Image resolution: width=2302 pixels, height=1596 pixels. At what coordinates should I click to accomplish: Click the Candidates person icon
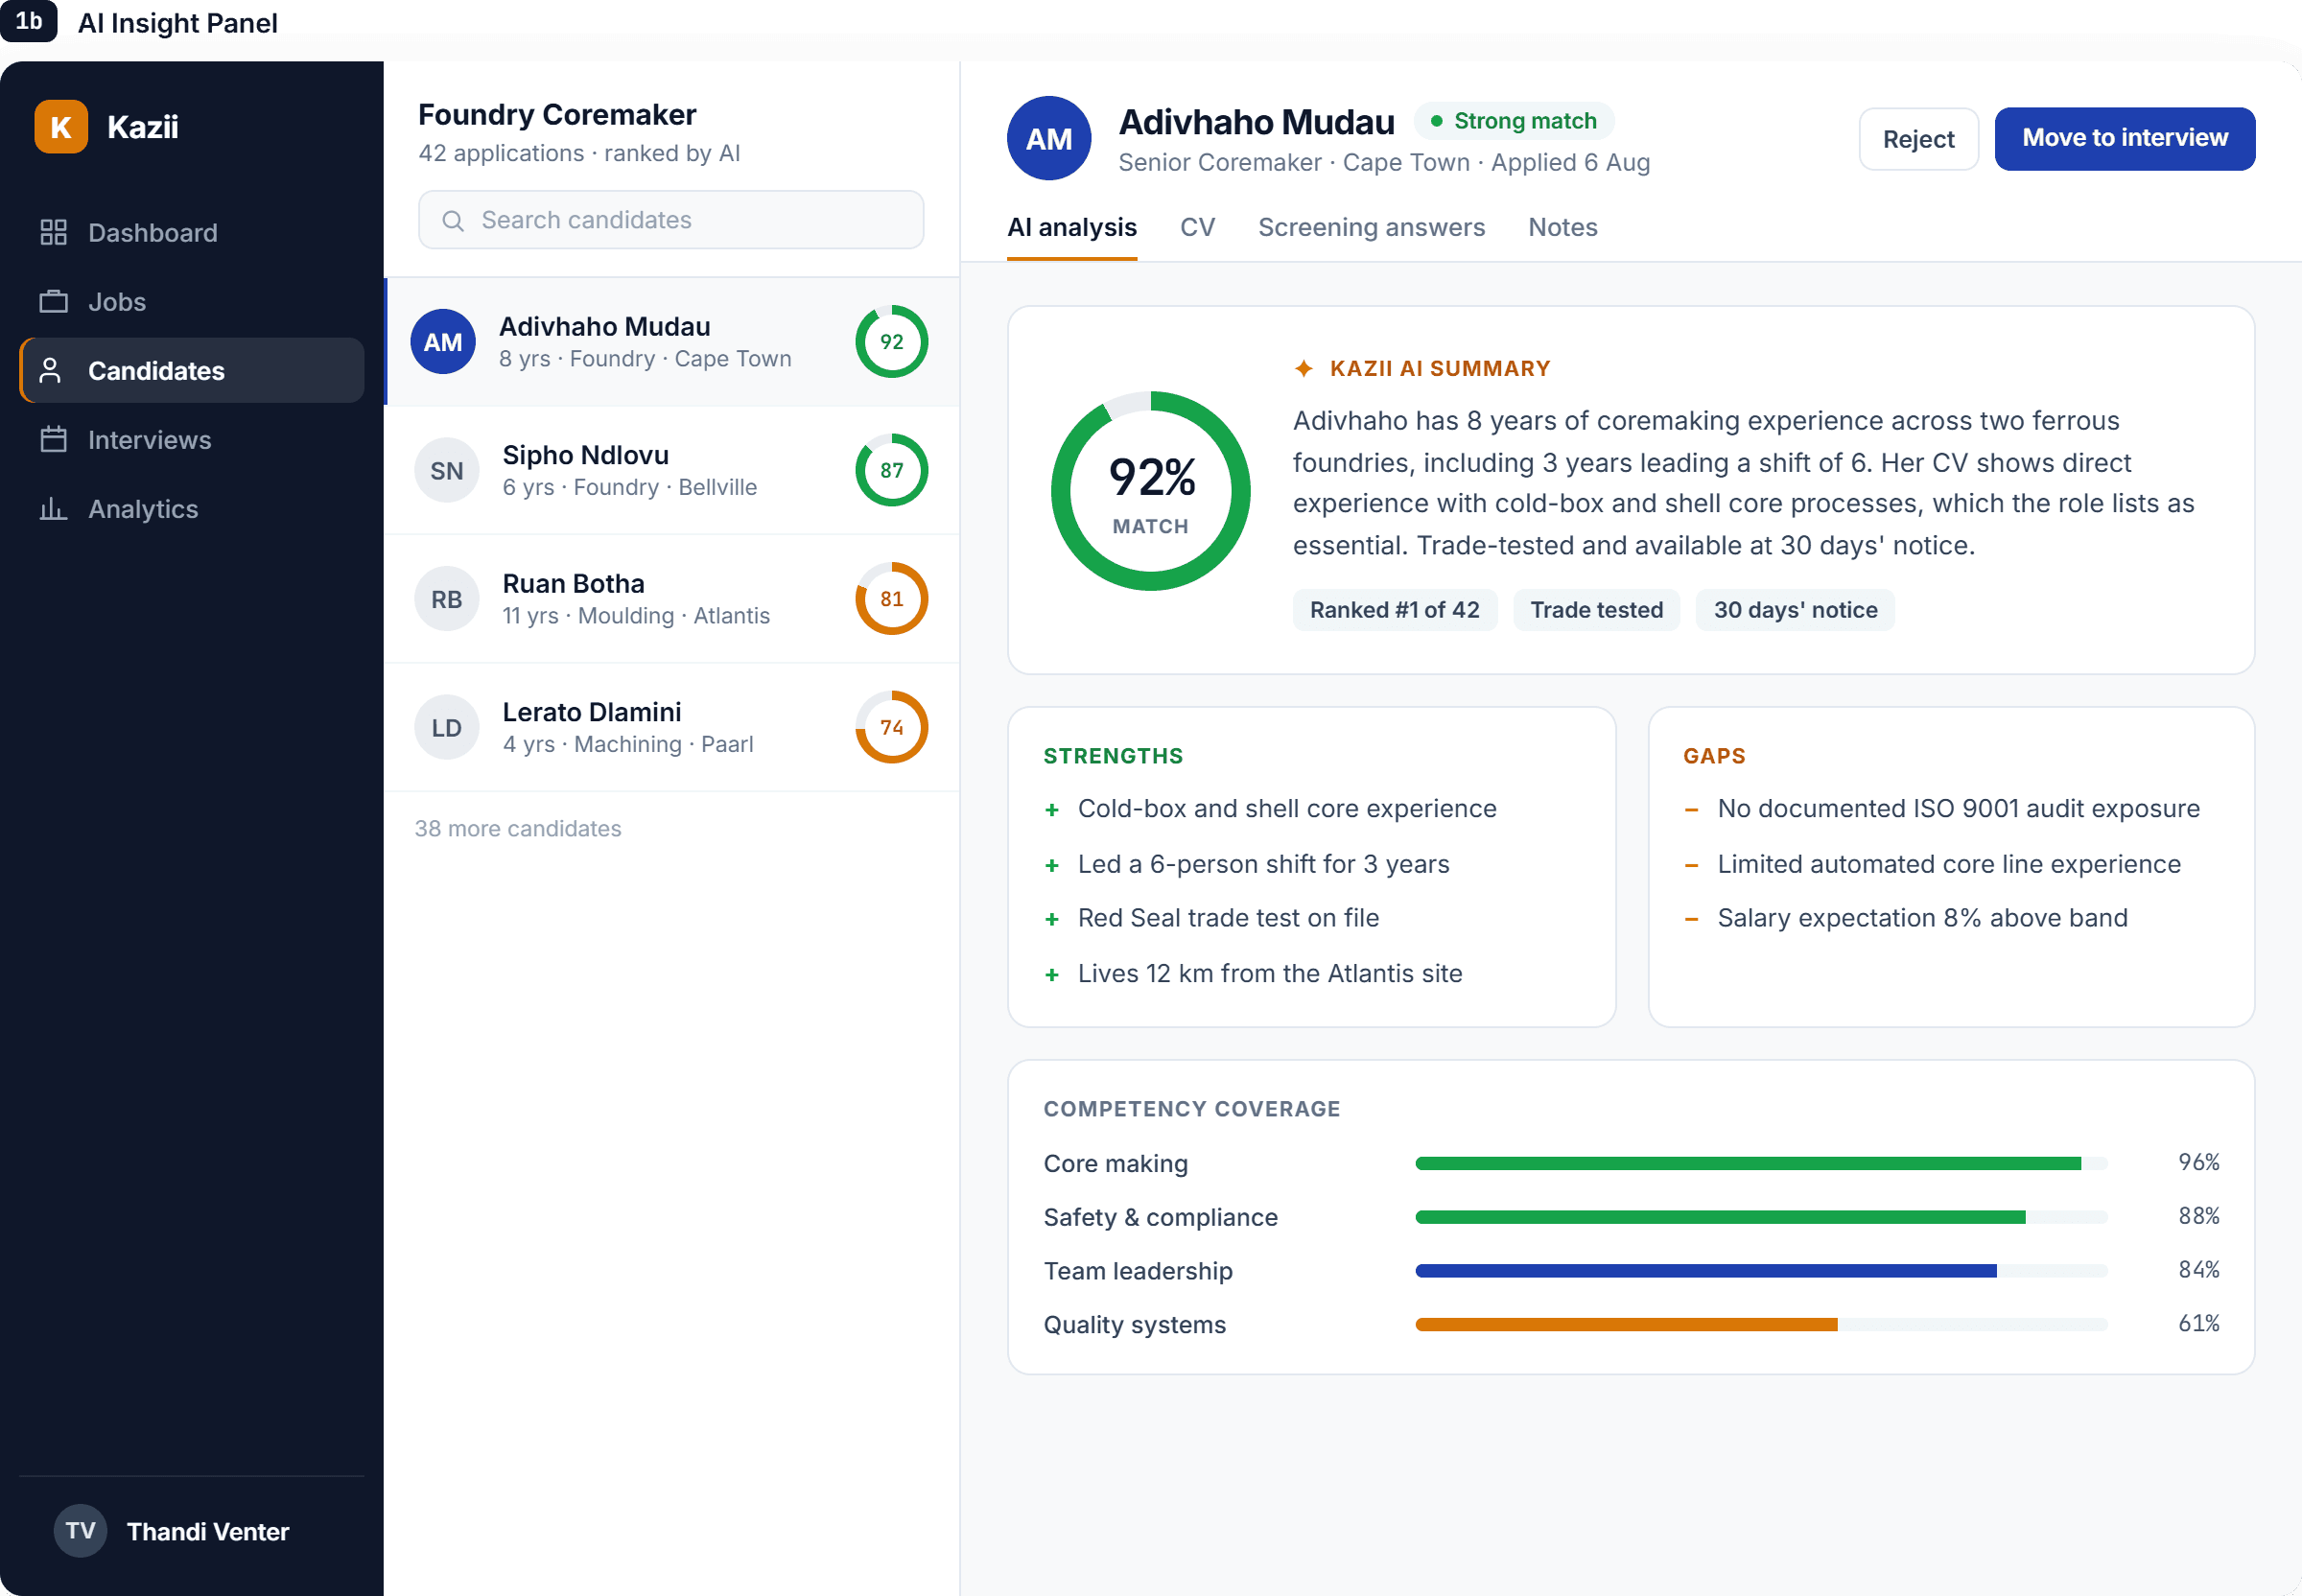tap(50, 370)
